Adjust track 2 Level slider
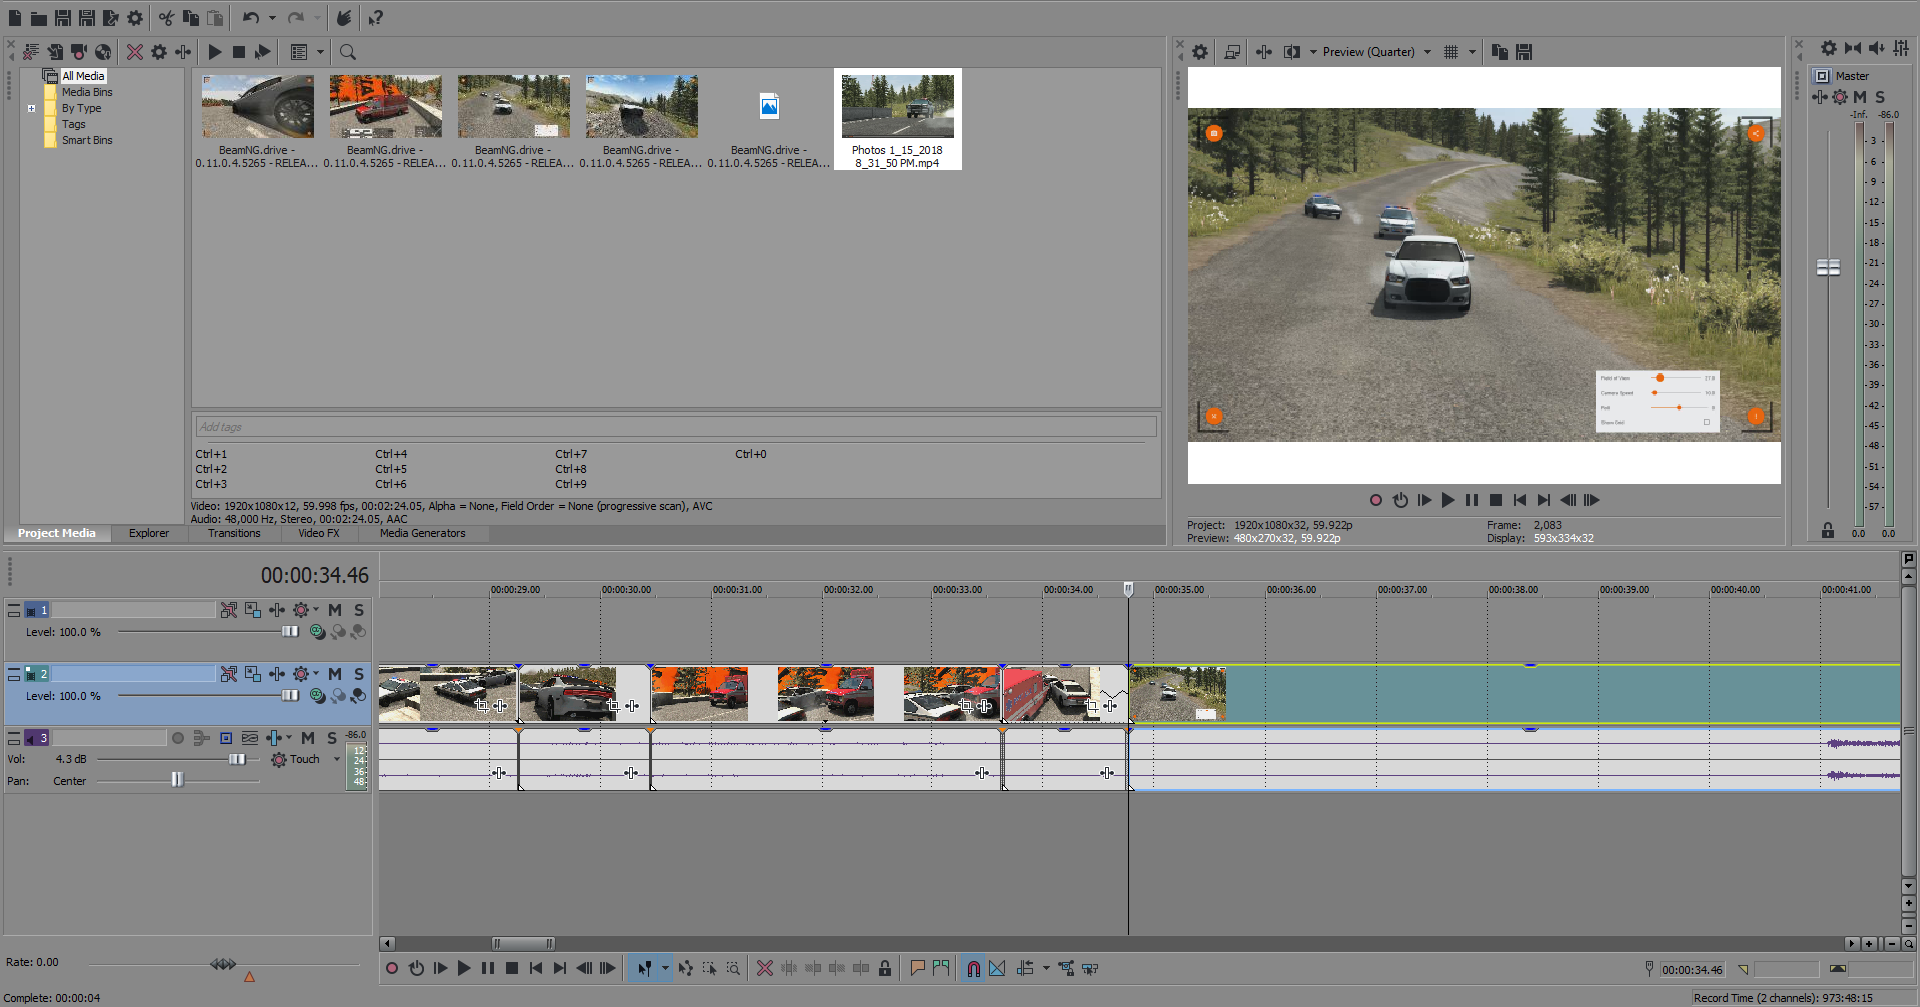This screenshot has width=1920, height=1007. tap(290, 695)
